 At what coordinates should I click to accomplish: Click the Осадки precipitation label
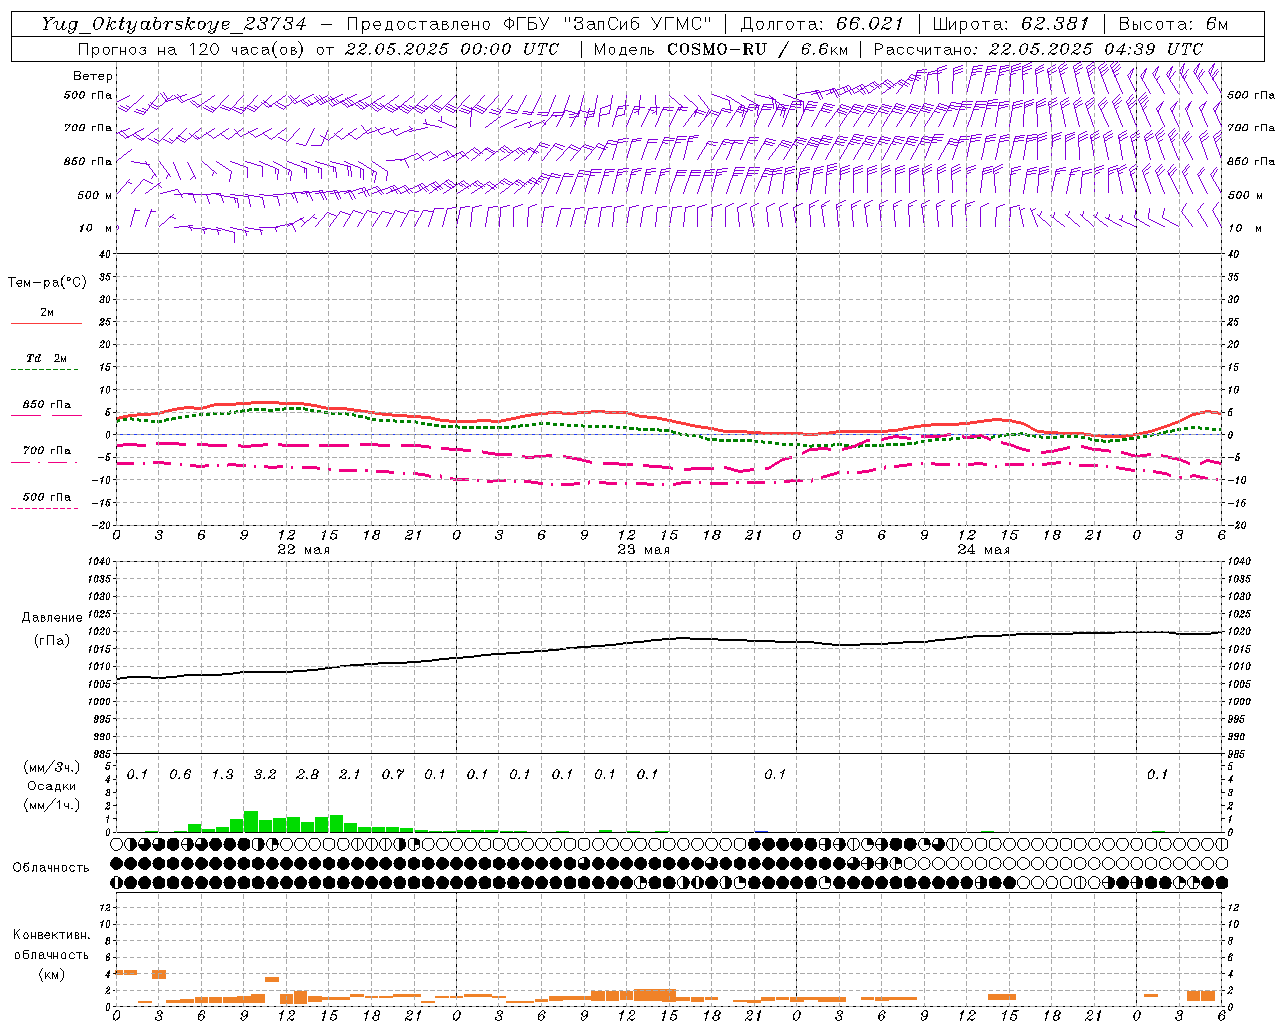click(52, 786)
